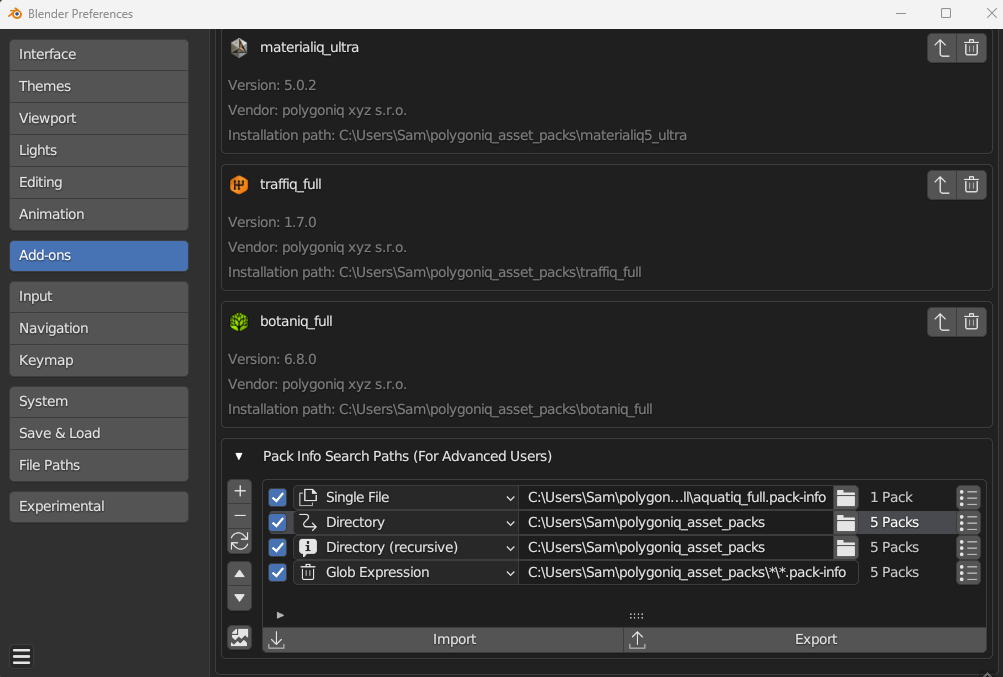Open the Viewport preferences section

click(x=99, y=118)
